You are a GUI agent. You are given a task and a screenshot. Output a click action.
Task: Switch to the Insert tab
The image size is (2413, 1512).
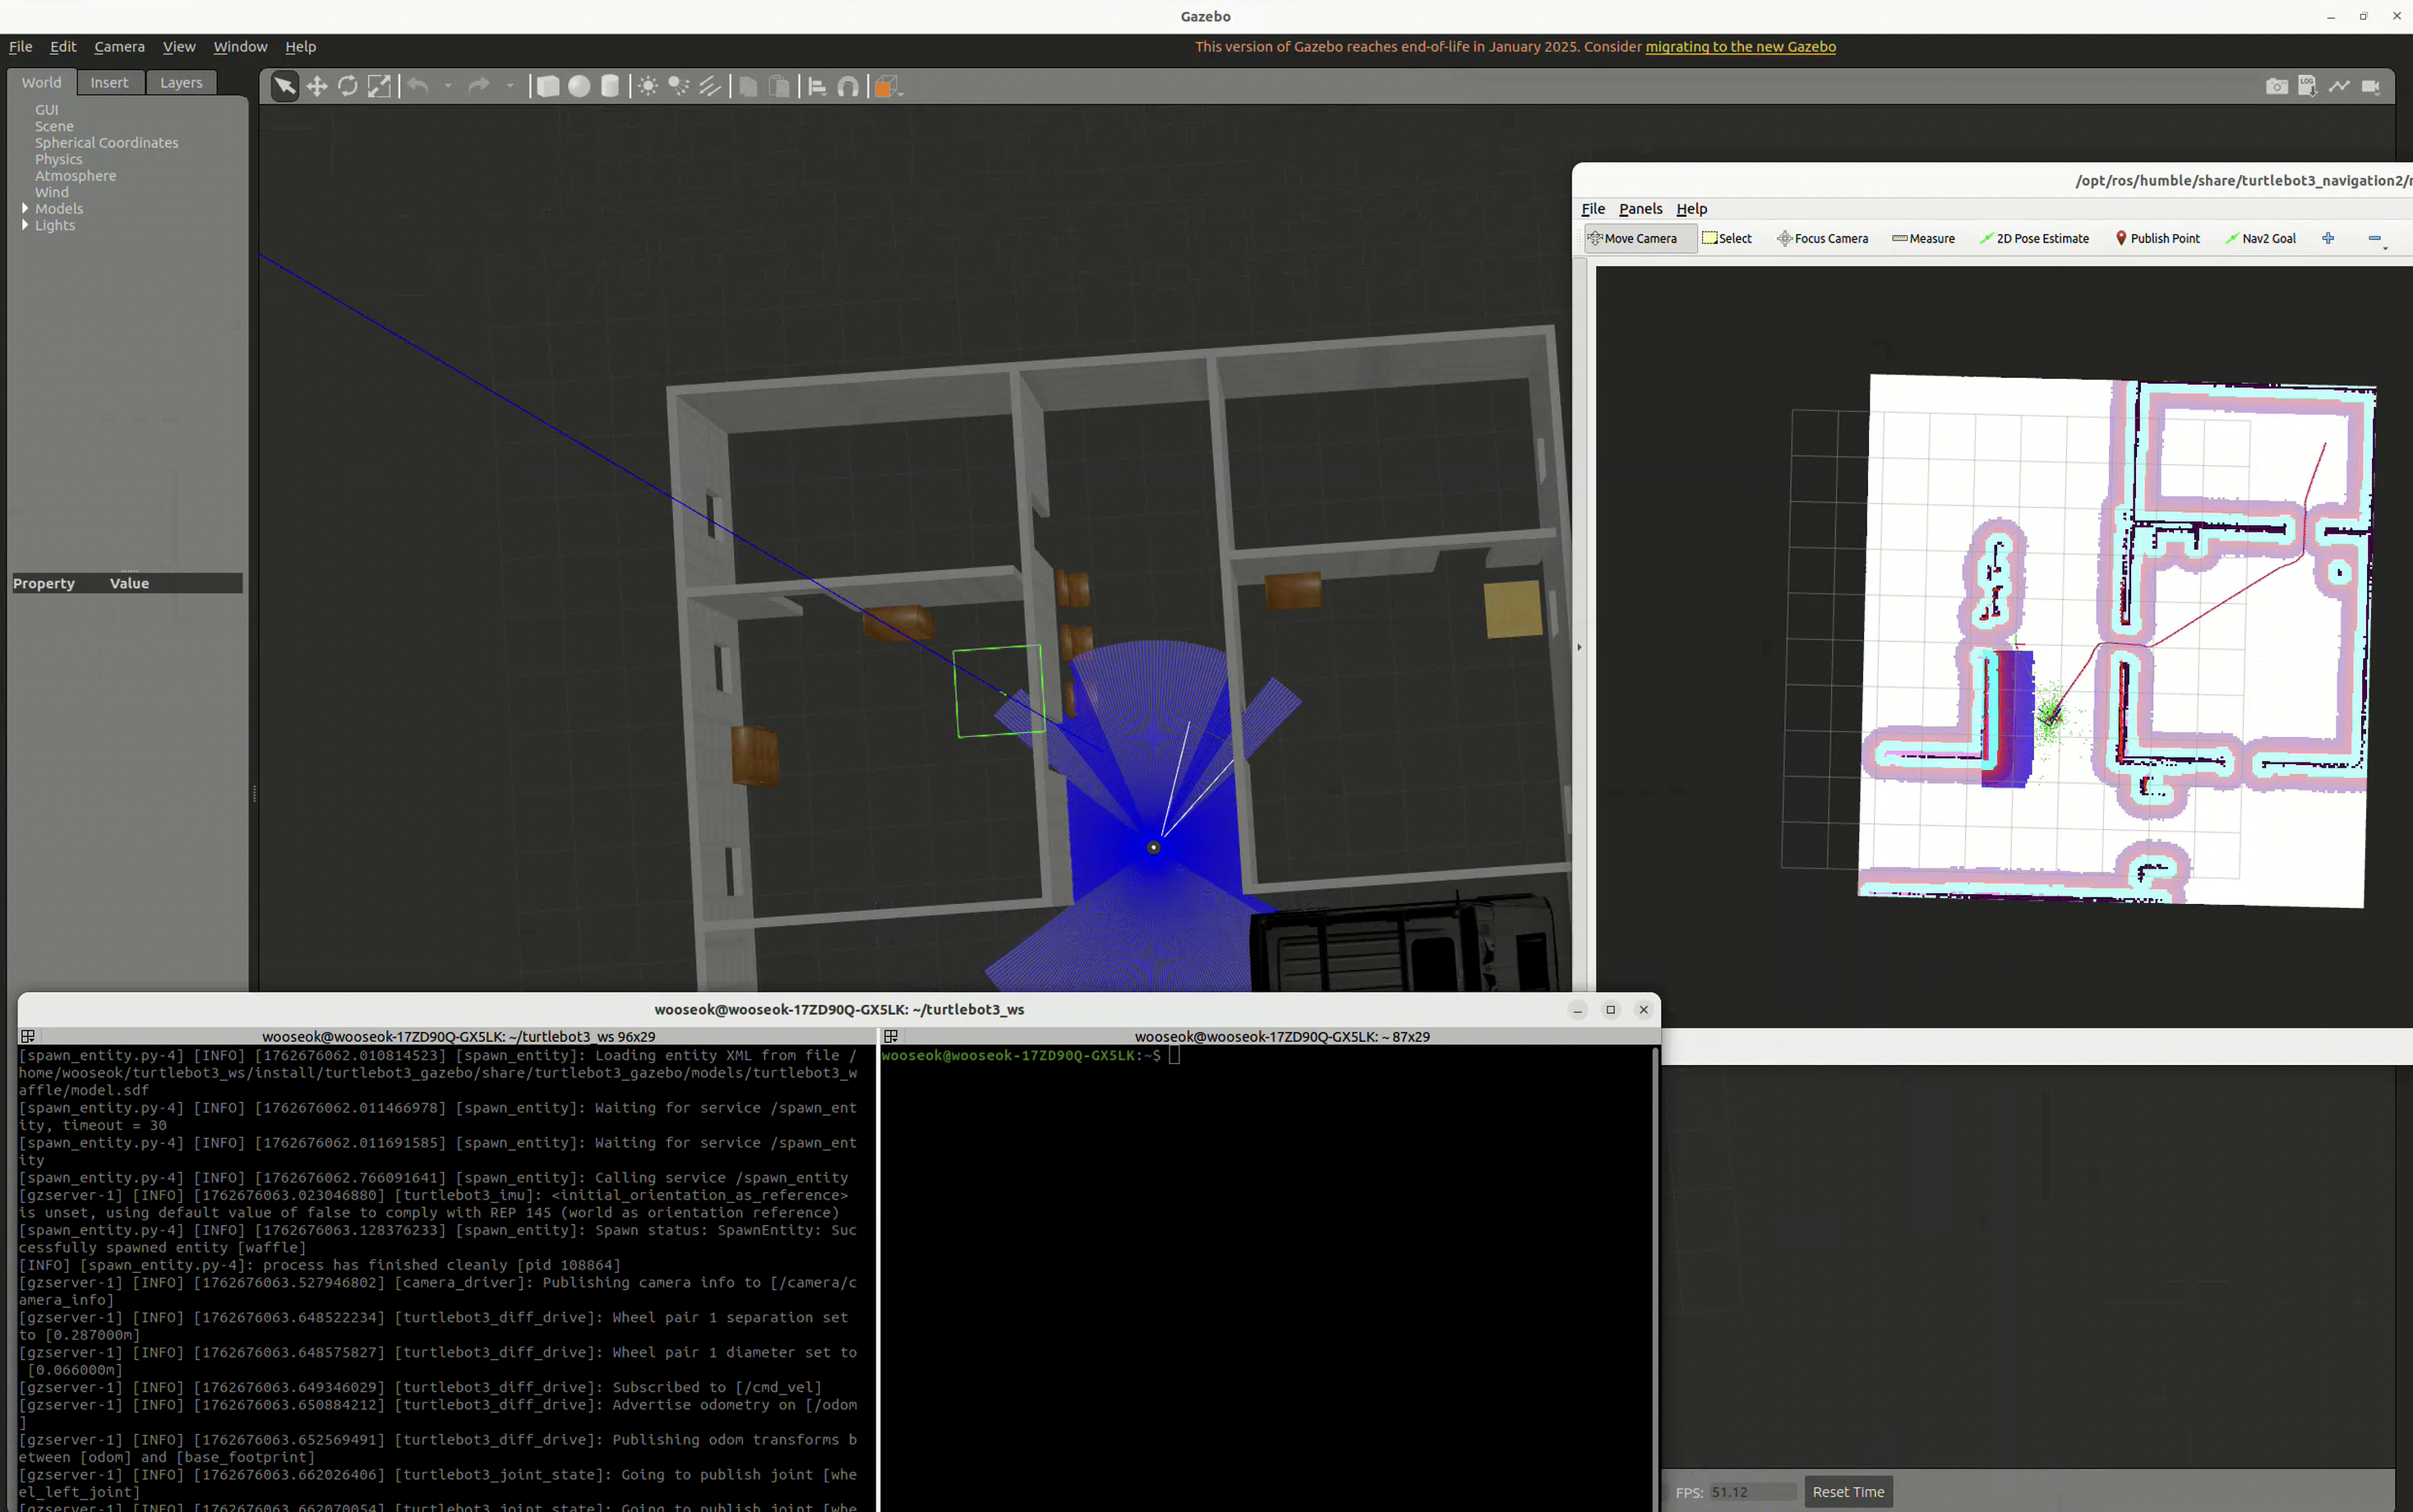[x=109, y=83]
